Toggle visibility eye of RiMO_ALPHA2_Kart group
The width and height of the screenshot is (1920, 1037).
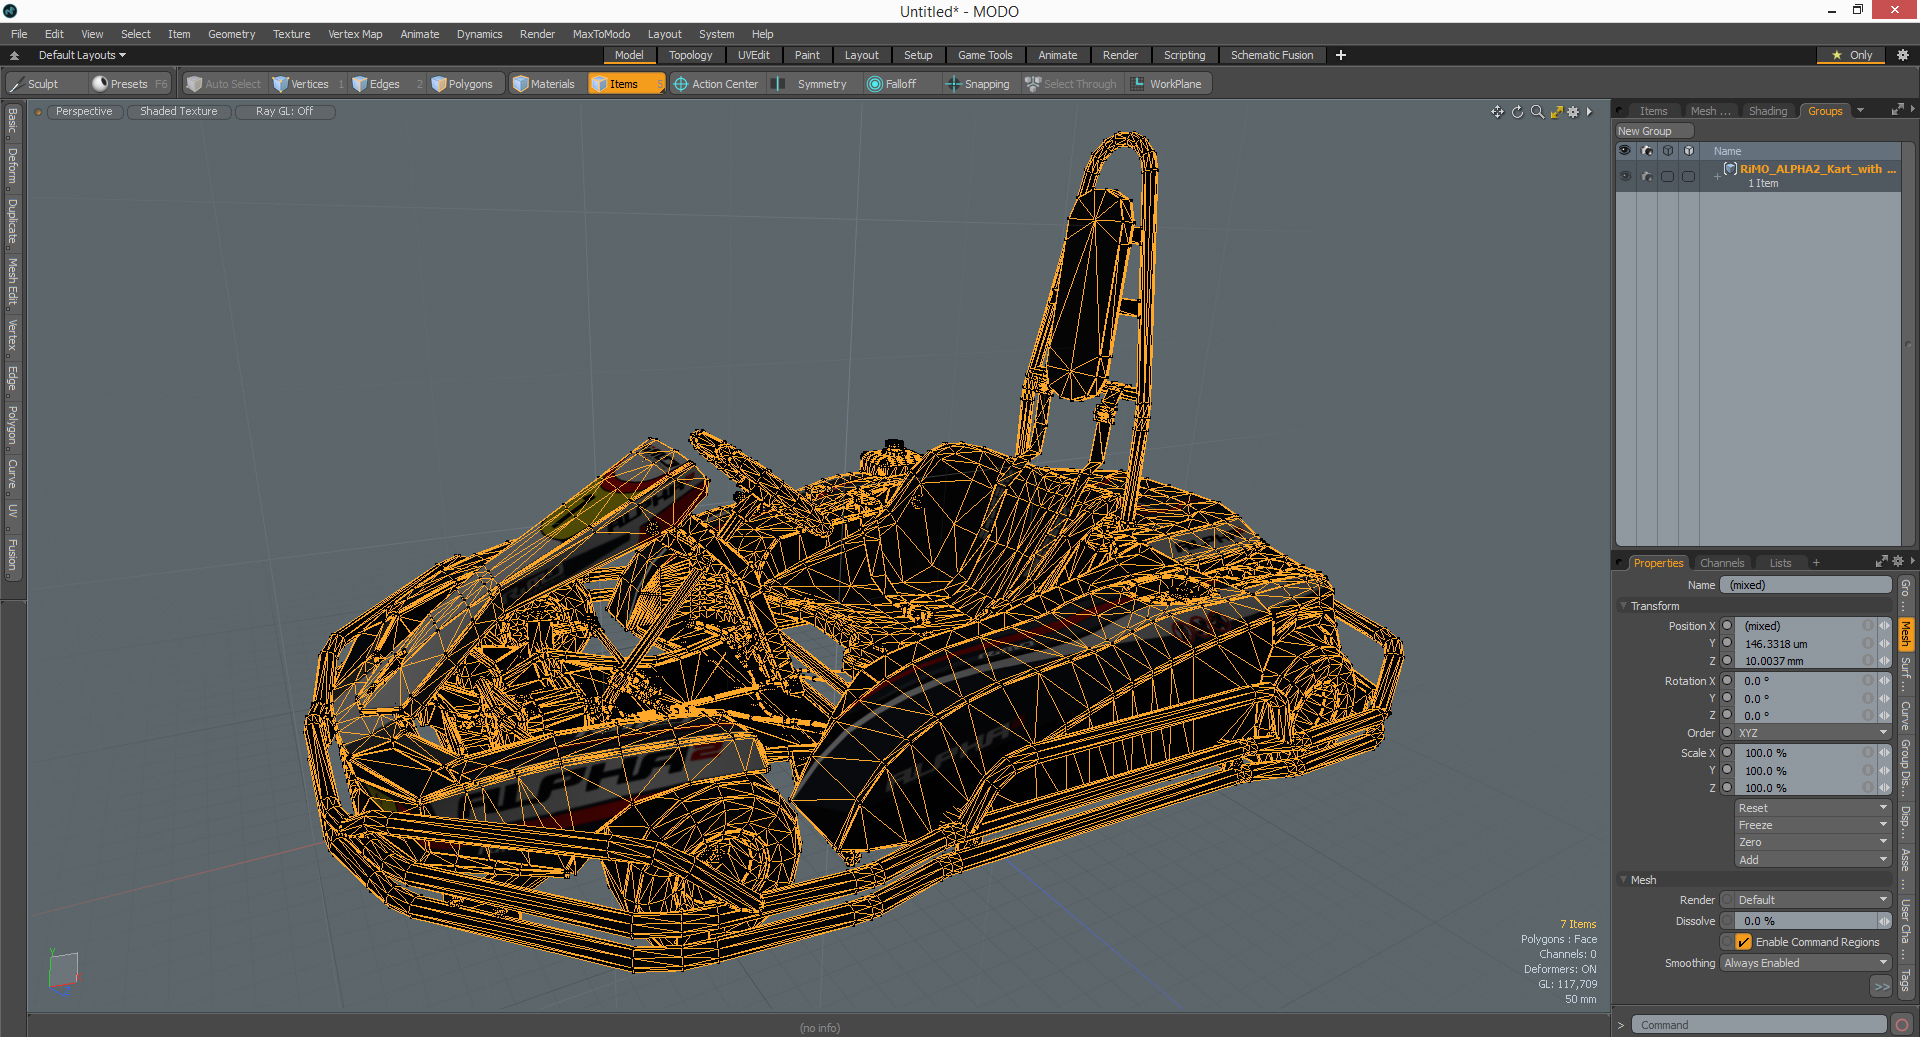[1625, 176]
